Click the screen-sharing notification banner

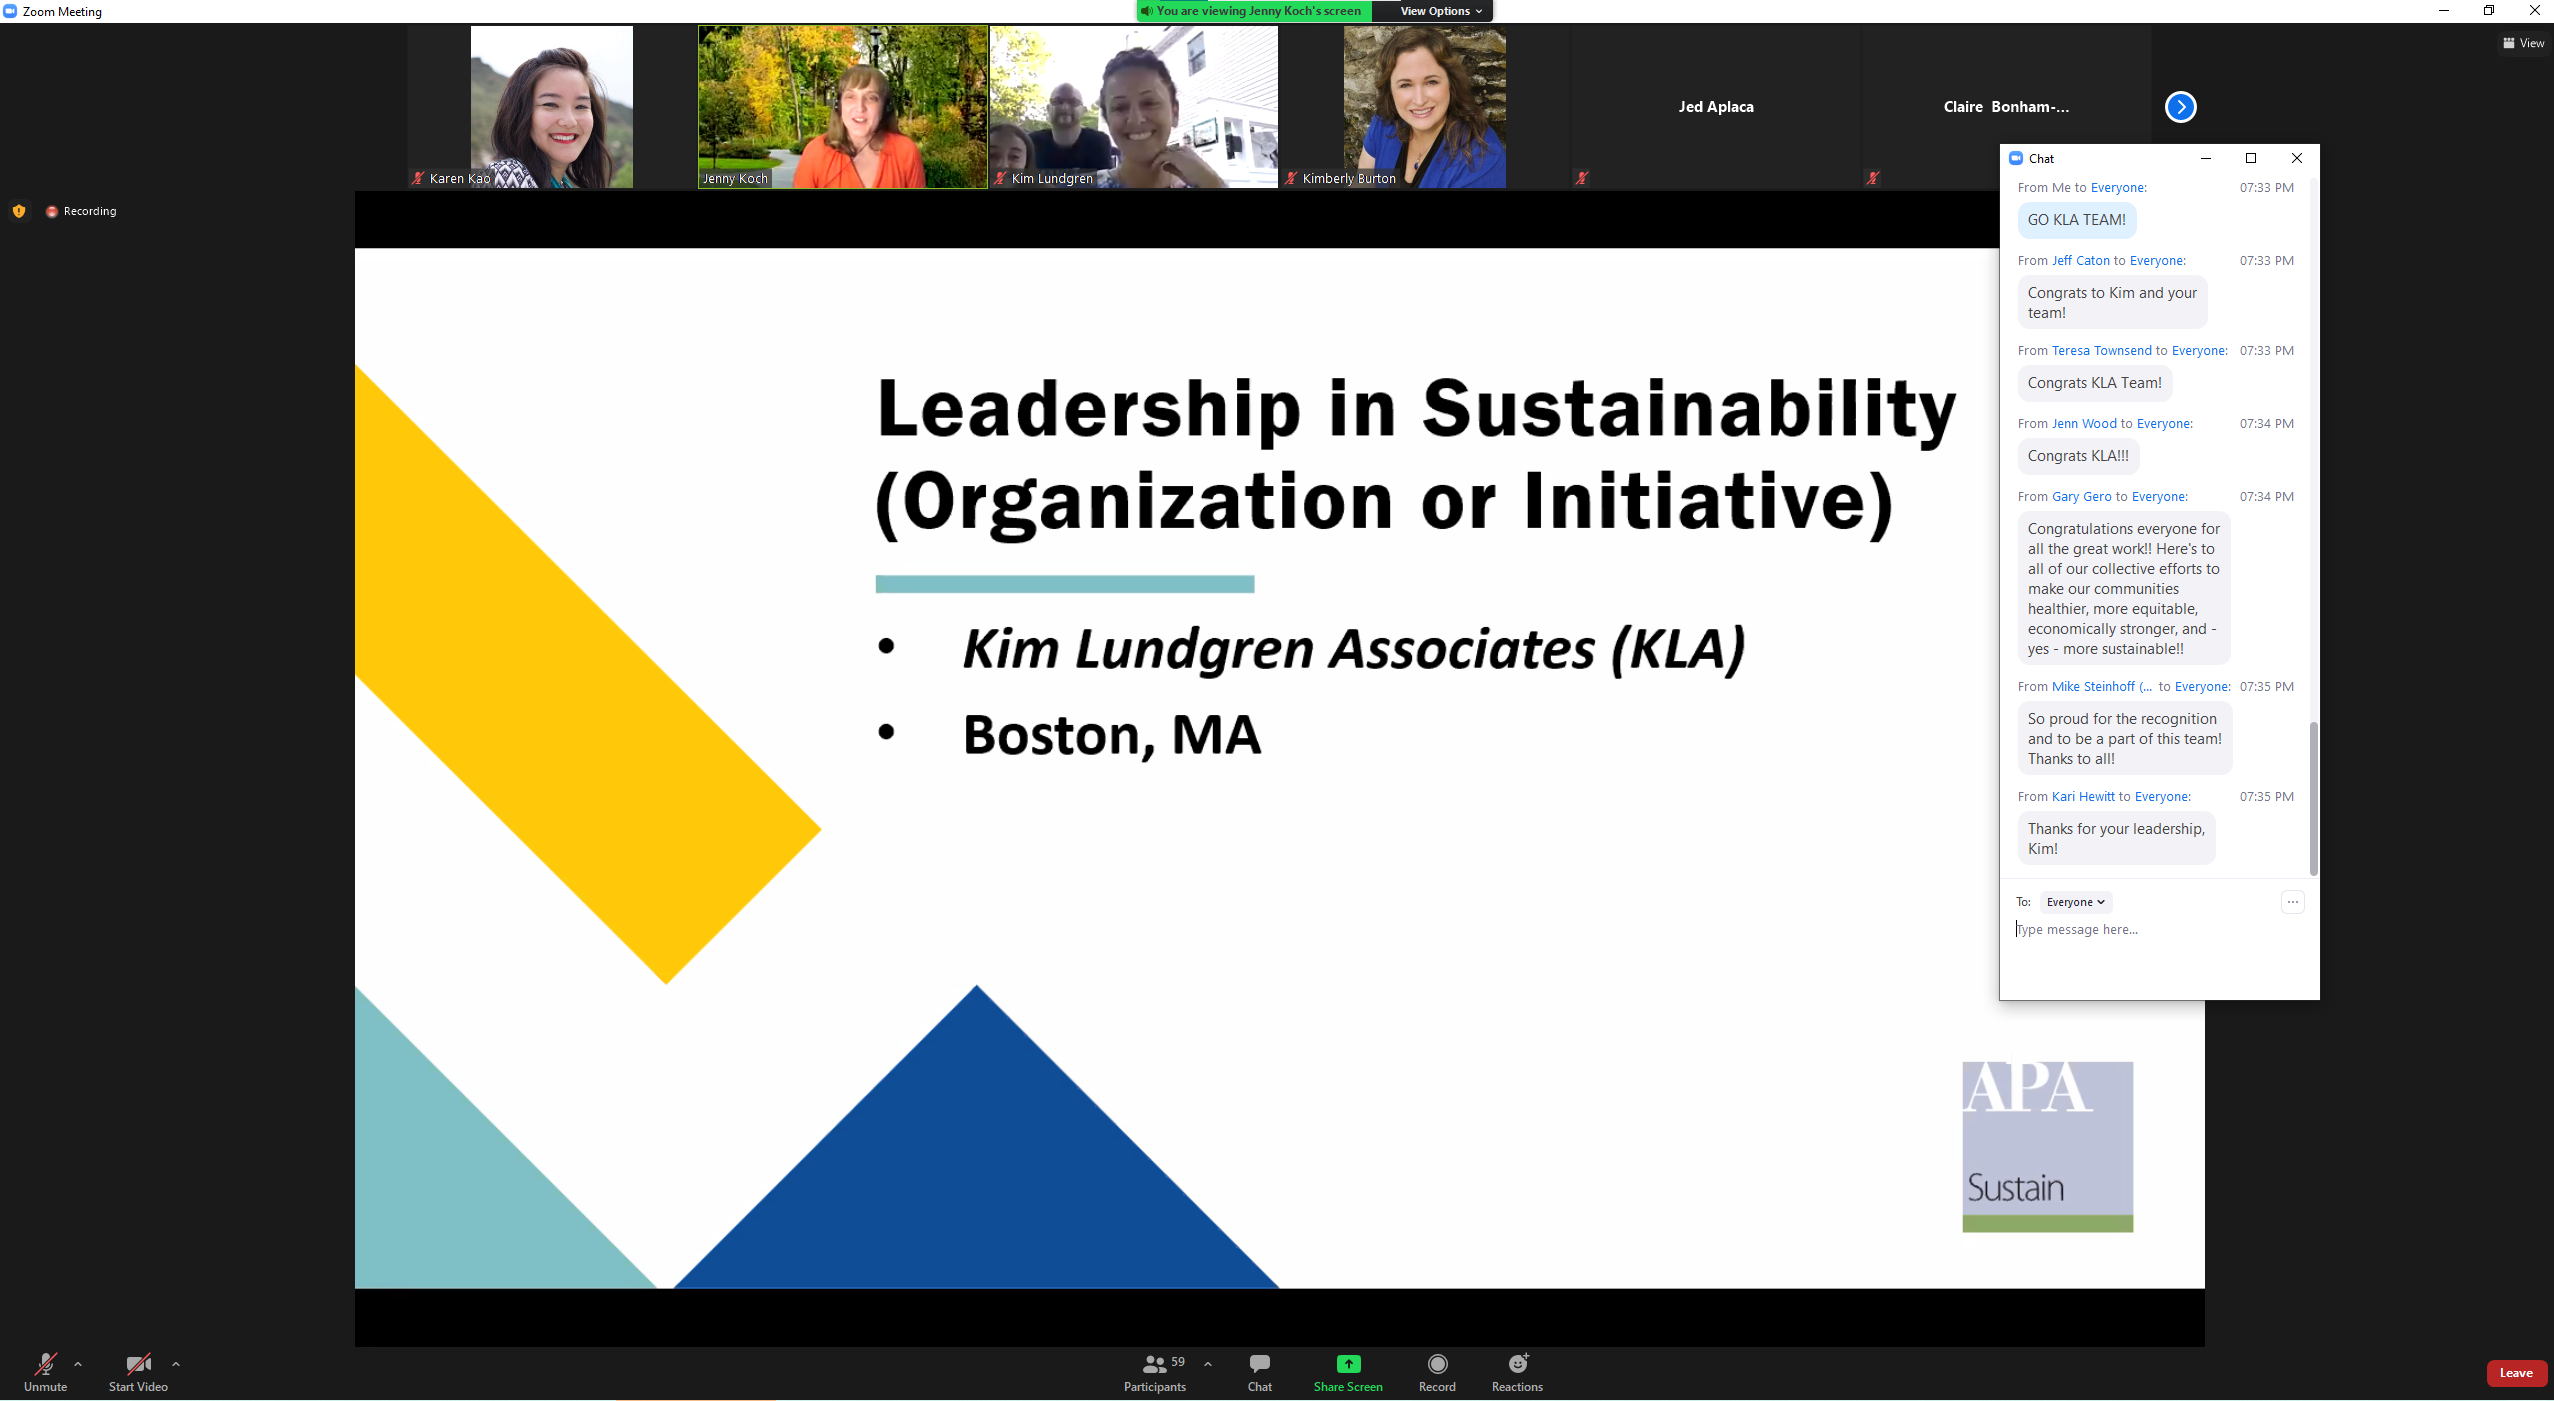tap(1255, 11)
